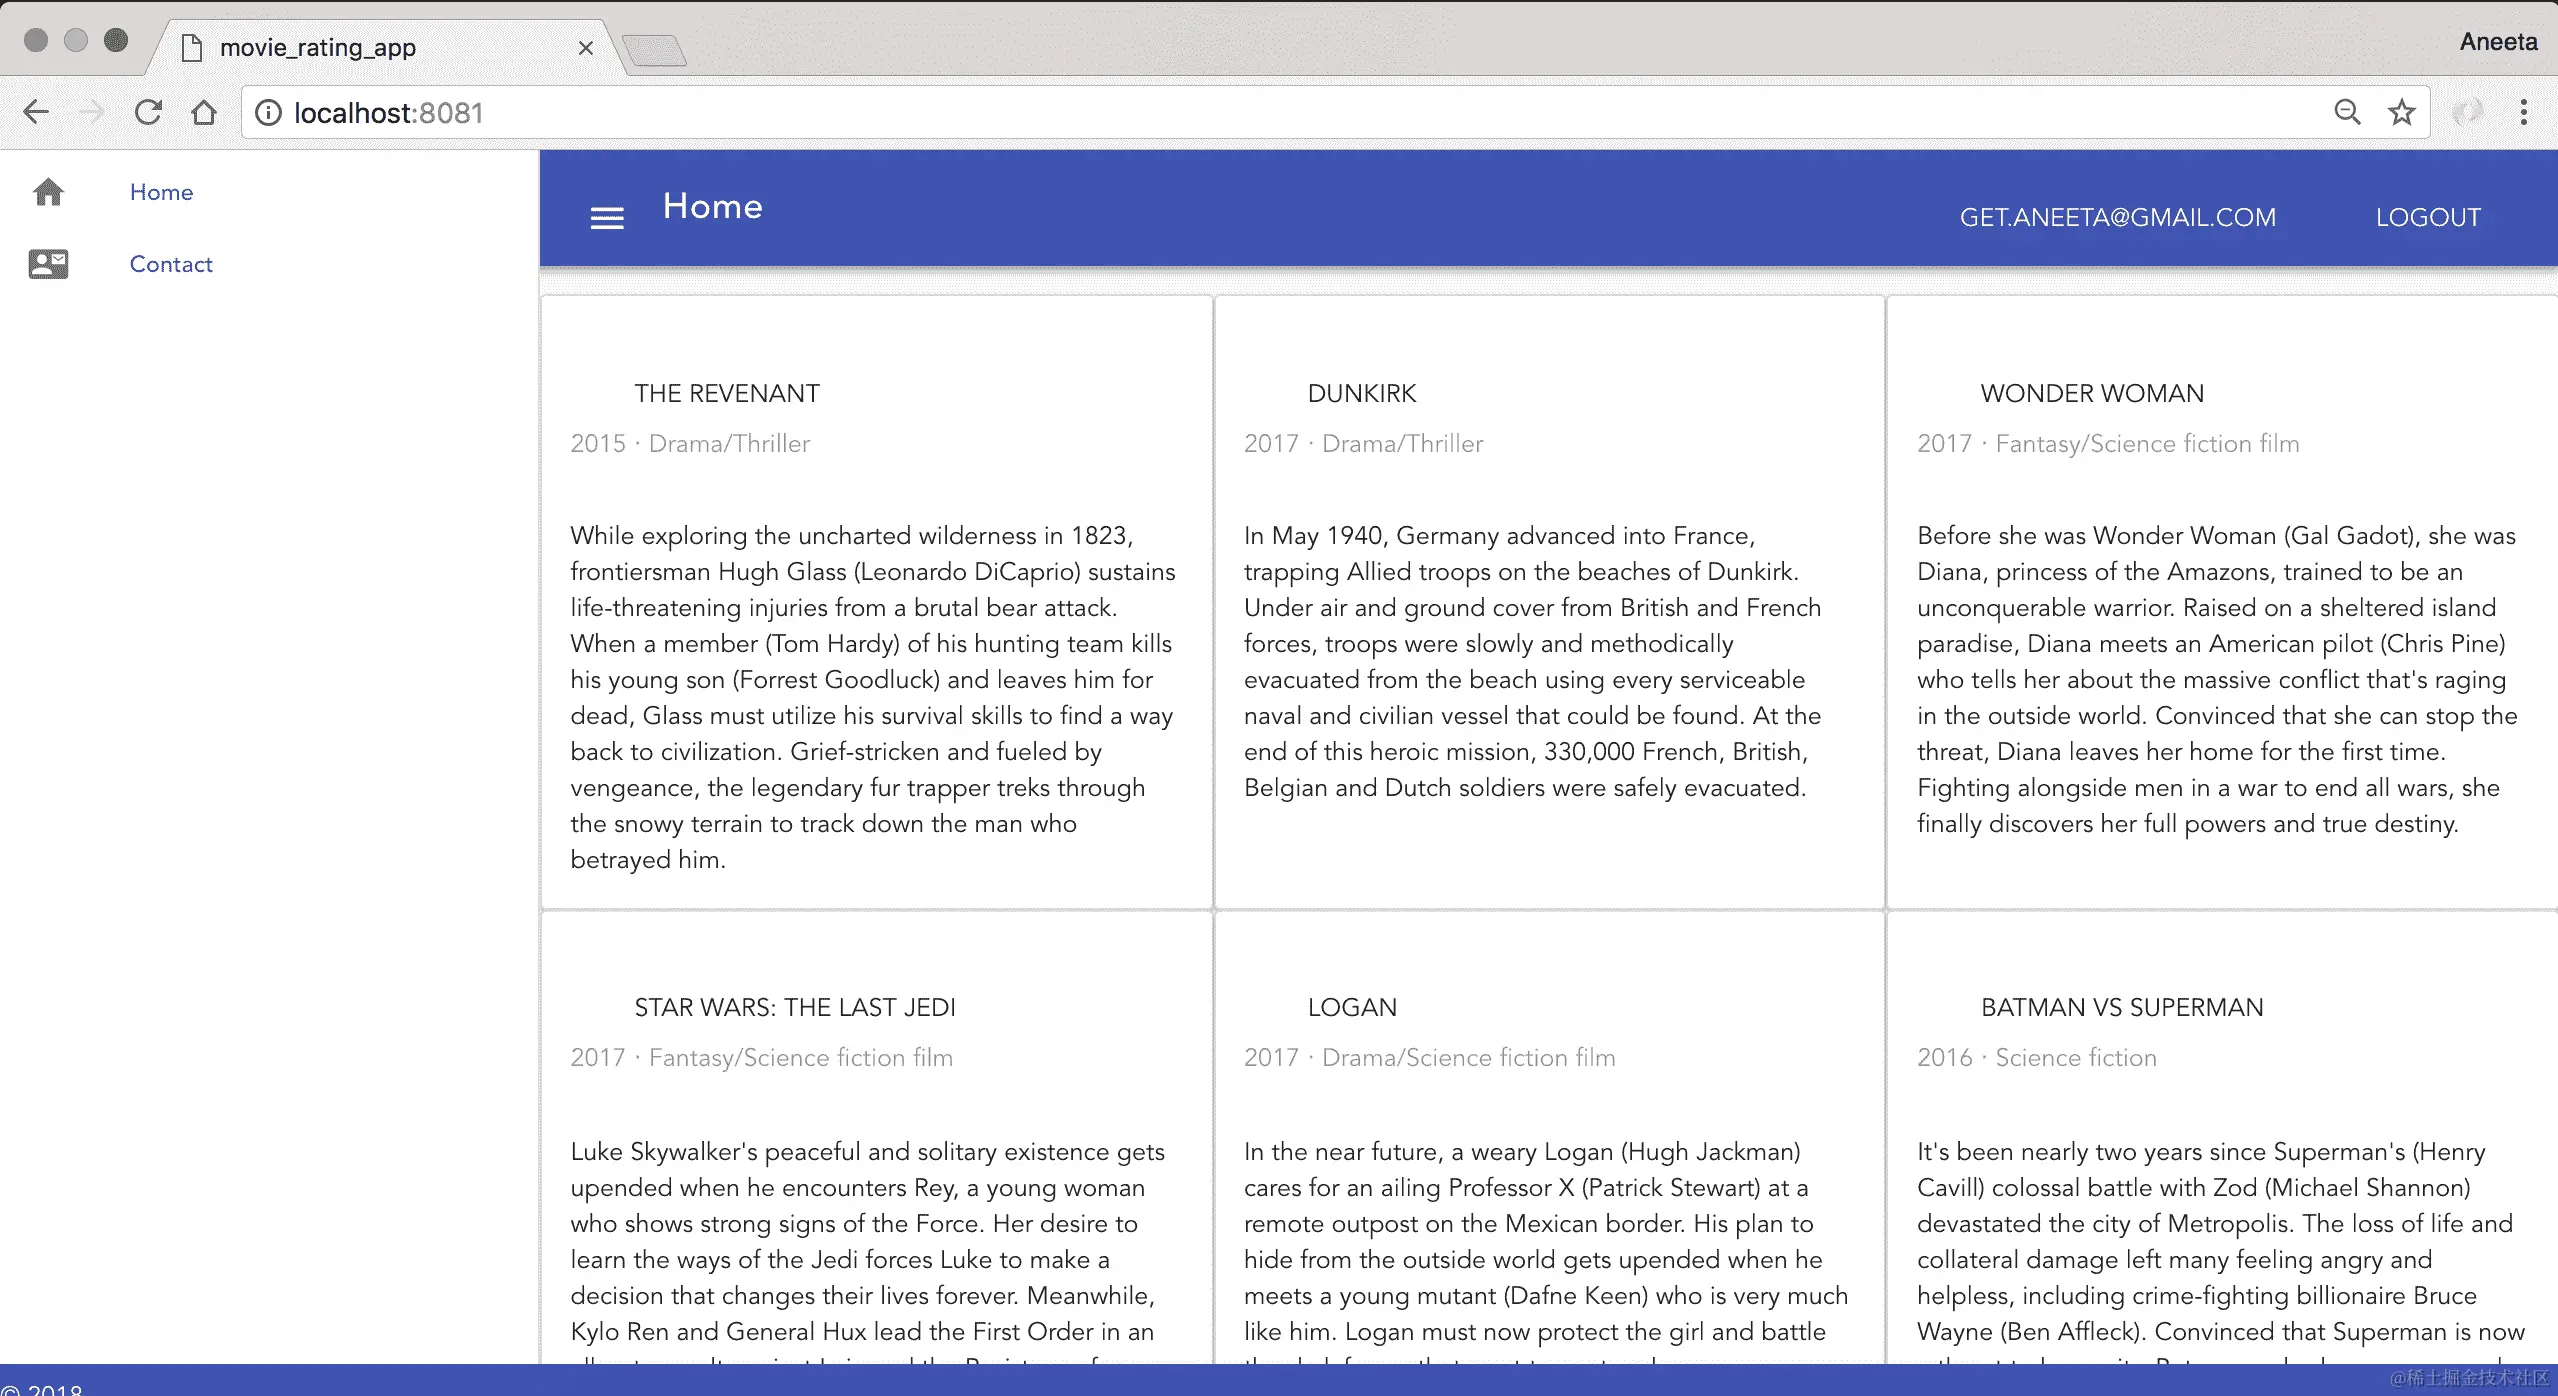Screen dimensions: 2558x1396
Task: Open the Home link in the sidebar
Action: tap(161, 192)
